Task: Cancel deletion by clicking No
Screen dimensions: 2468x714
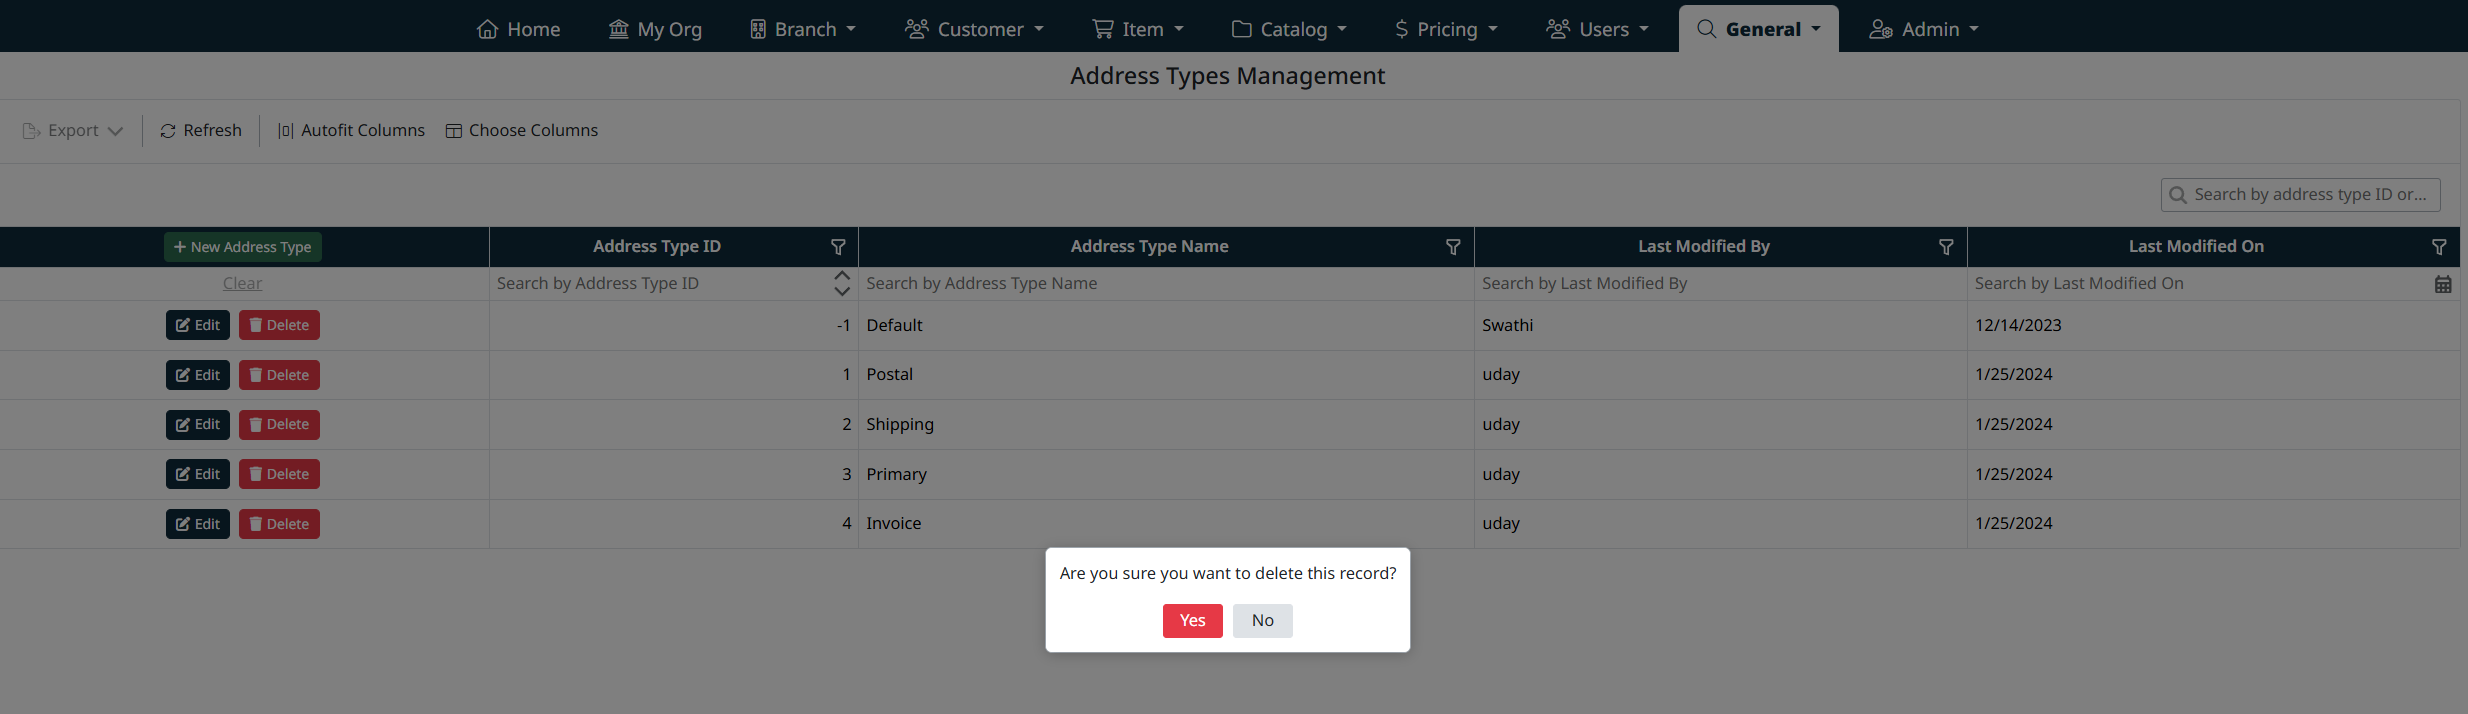Action: pyautogui.click(x=1262, y=621)
